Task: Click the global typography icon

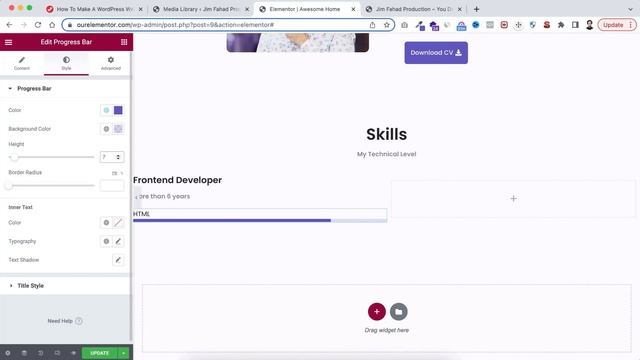Action: [106, 242]
